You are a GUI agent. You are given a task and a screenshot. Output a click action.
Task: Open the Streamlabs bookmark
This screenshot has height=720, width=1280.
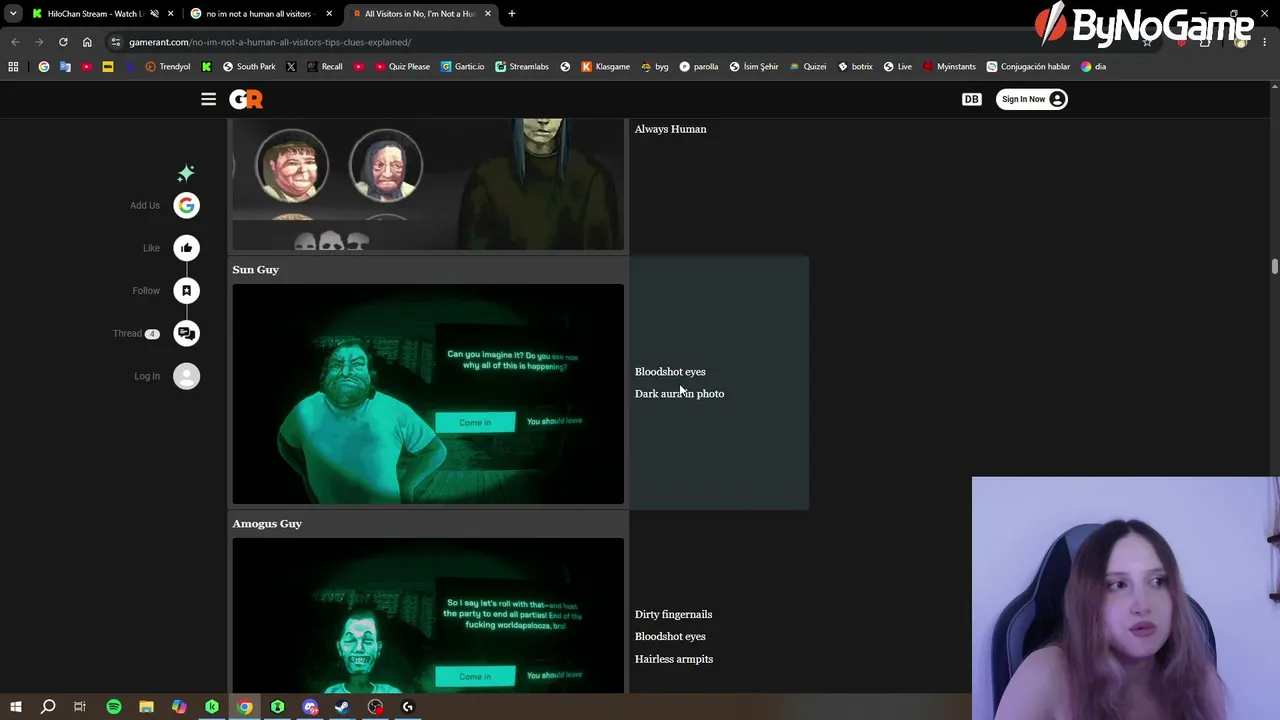tap(523, 67)
